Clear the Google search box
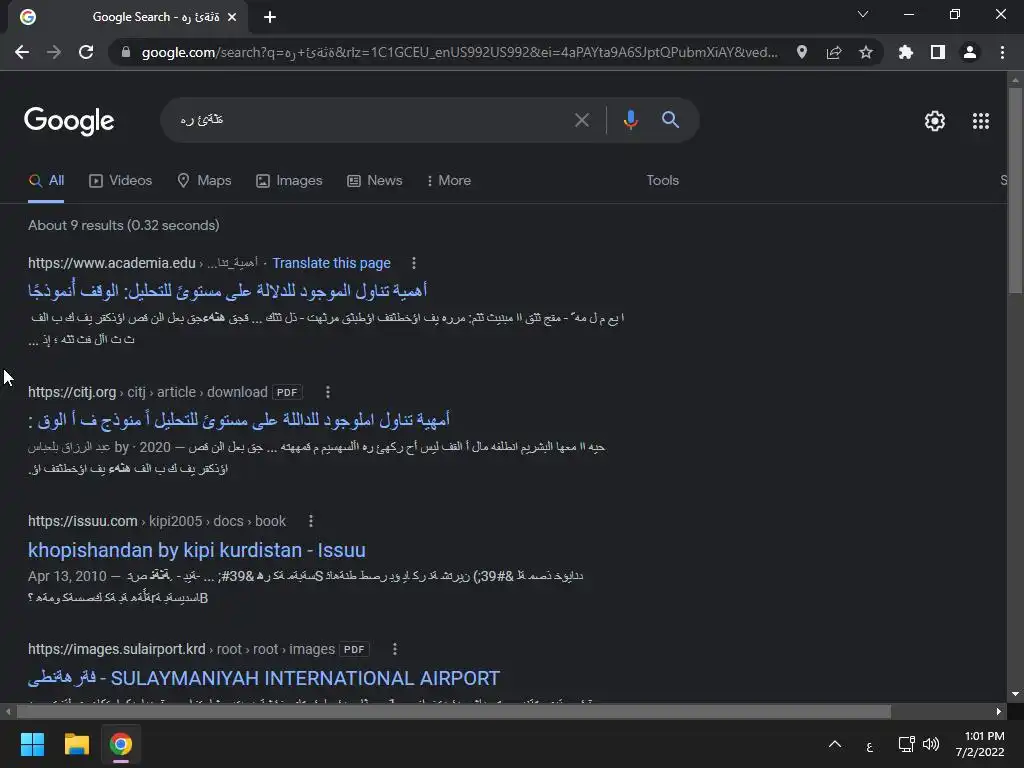Viewport: 1024px width, 768px height. tap(582, 120)
